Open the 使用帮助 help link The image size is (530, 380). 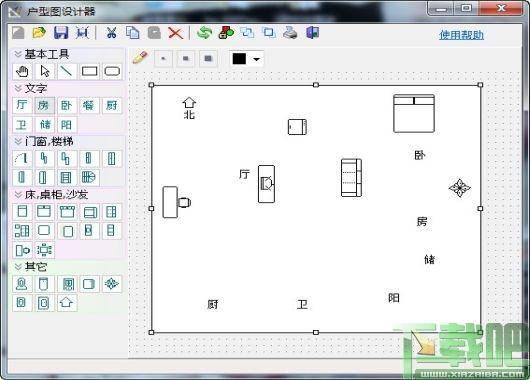tap(461, 35)
